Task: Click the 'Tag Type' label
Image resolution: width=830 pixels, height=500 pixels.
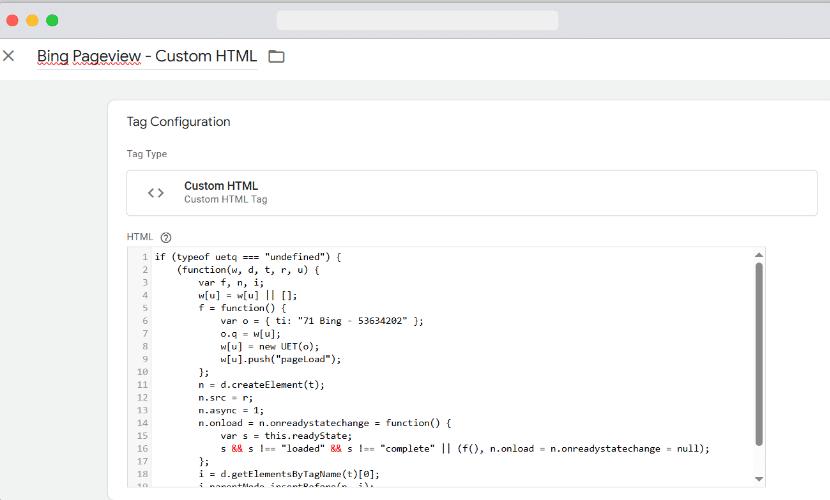Action: pyautogui.click(x=147, y=154)
